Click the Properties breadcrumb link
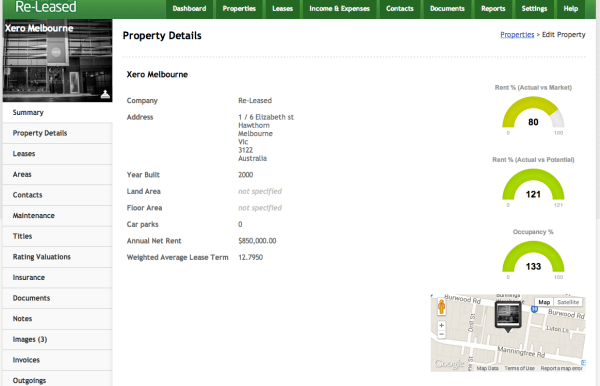The image size is (600, 386). coord(517,35)
